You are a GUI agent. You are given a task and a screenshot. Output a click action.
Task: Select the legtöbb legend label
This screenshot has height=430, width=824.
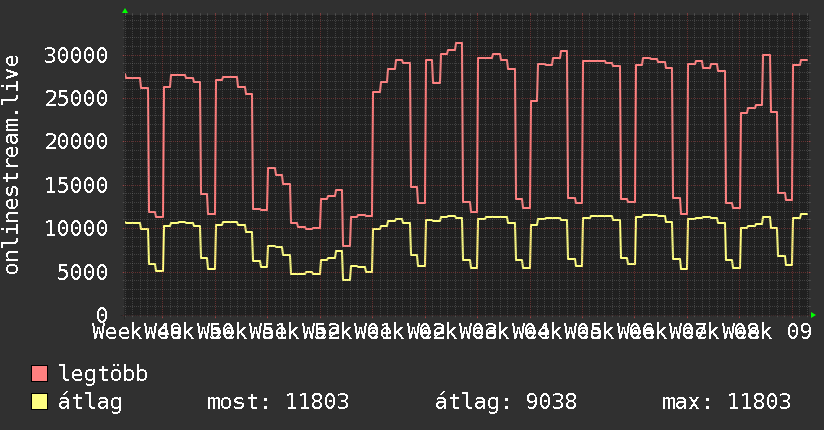tap(103, 374)
